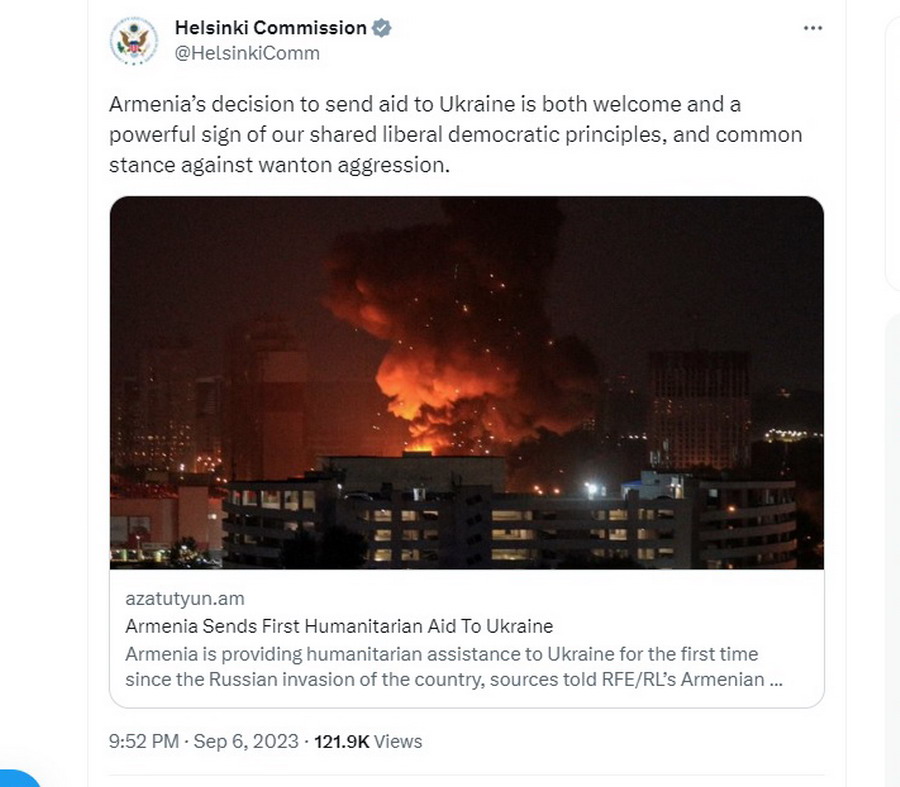This screenshot has width=900, height=787.
Task: Click the Helsinki Commission display name
Action: [270, 28]
